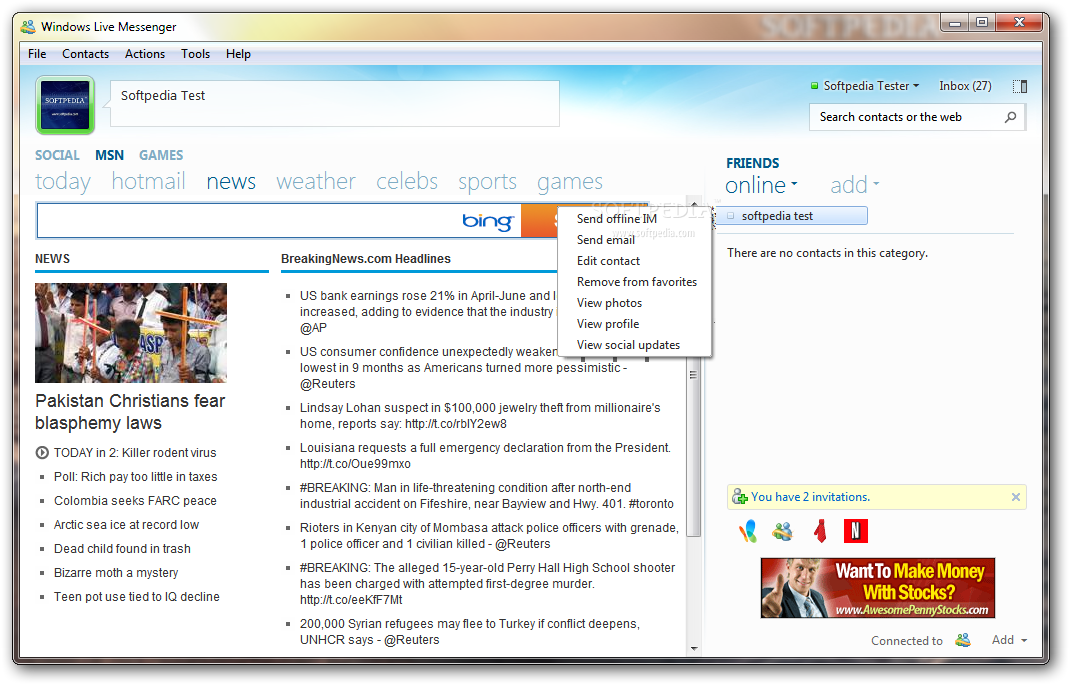The width and height of the screenshot is (1070, 685).
Task: Toggle compact view icon beside Inbox
Action: coord(1020,87)
